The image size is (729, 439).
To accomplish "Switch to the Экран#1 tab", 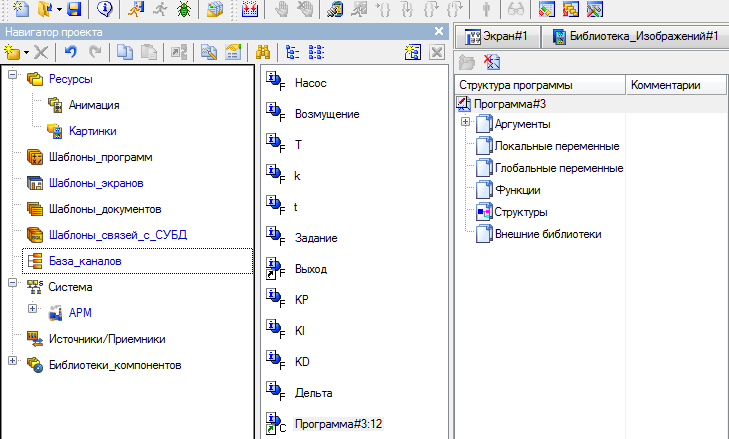I will (497, 36).
